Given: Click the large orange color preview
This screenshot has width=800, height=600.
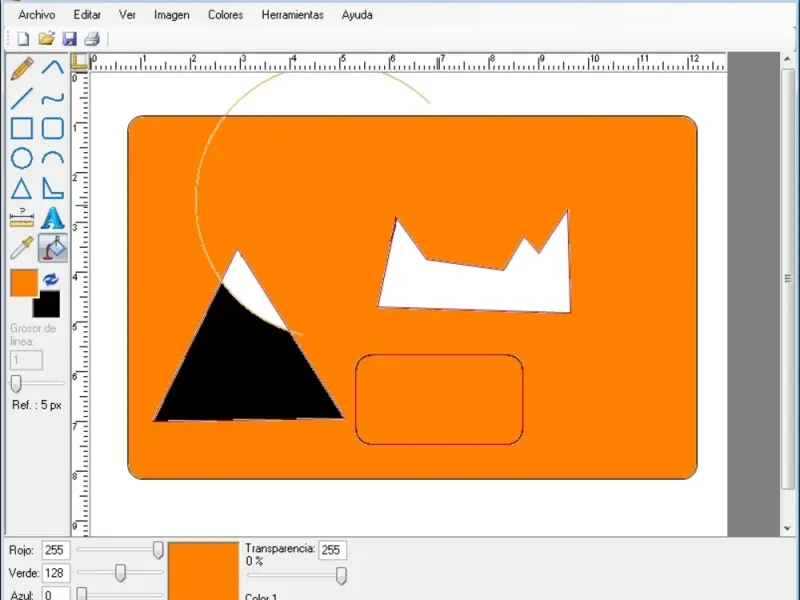Looking at the screenshot, I should [x=204, y=571].
